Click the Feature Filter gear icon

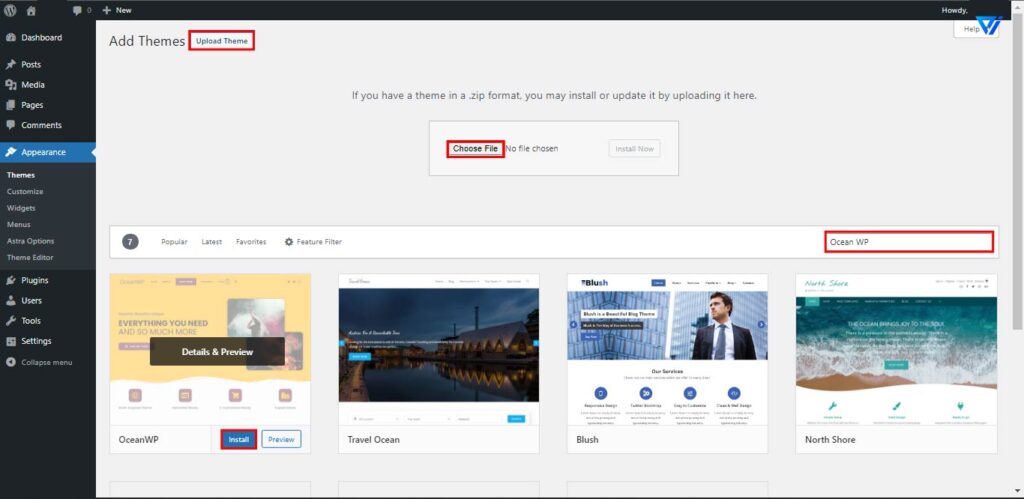(289, 242)
